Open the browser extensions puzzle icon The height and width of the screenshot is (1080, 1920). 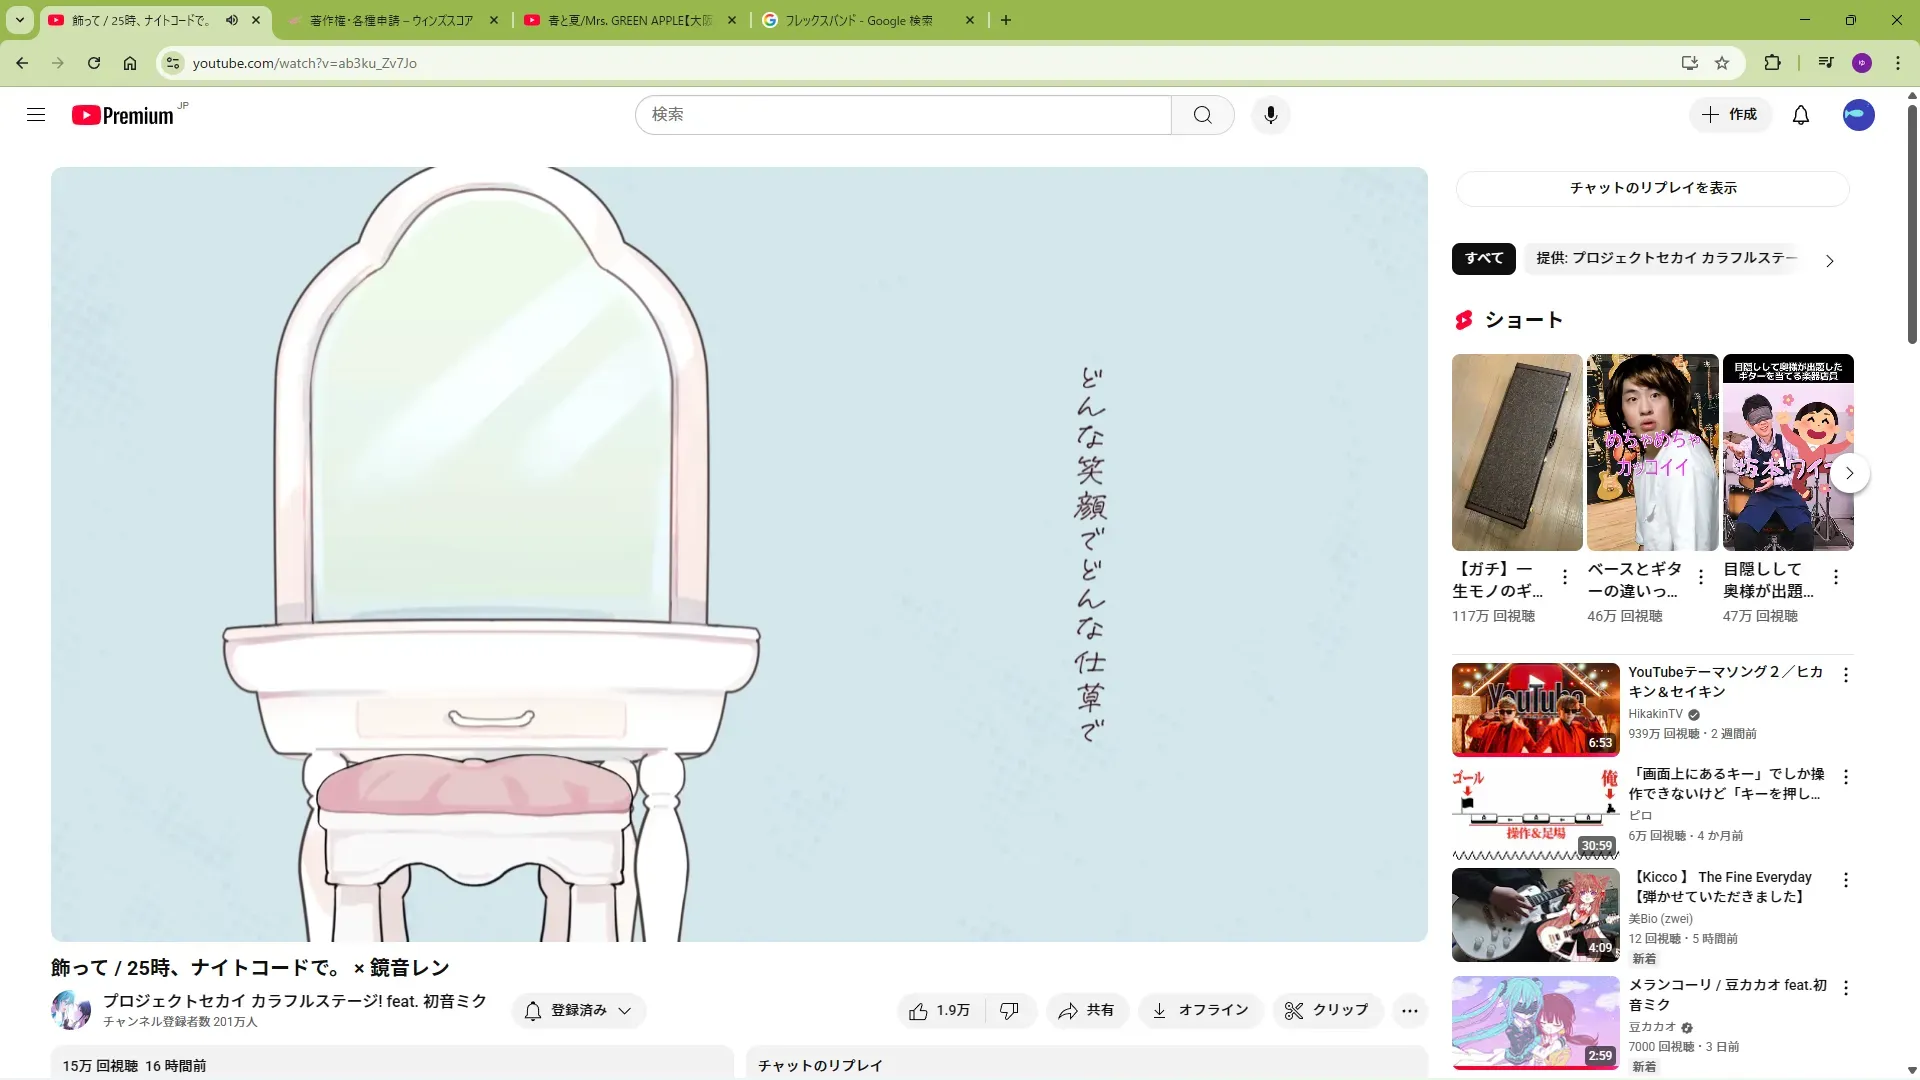click(1772, 63)
